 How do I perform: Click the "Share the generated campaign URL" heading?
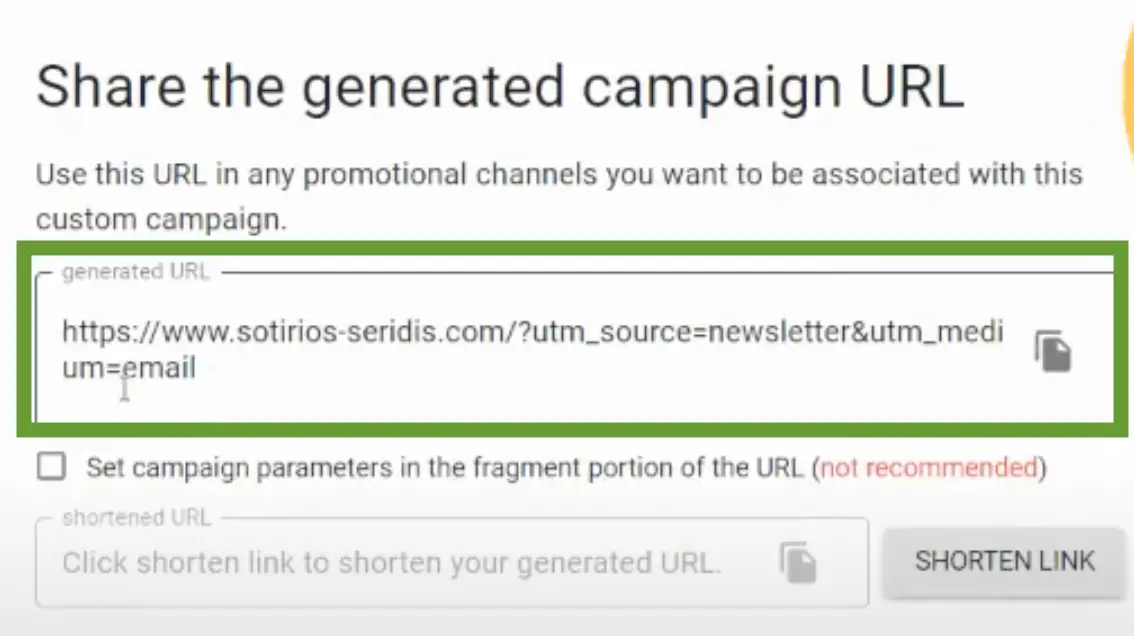pyautogui.click(x=500, y=88)
